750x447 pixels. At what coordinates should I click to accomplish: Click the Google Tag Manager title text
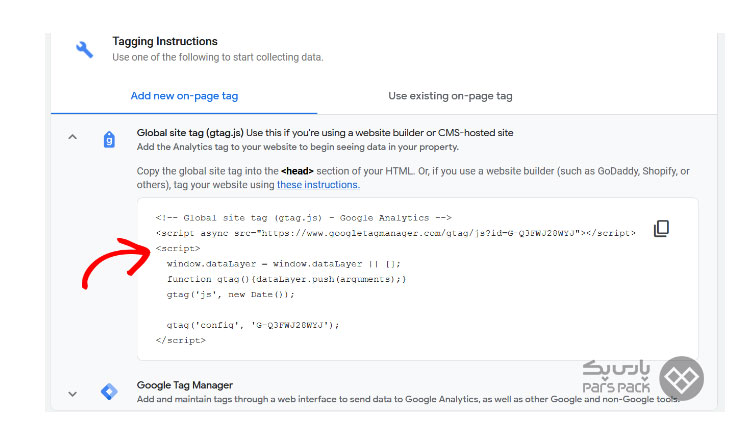[x=185, y=385]
